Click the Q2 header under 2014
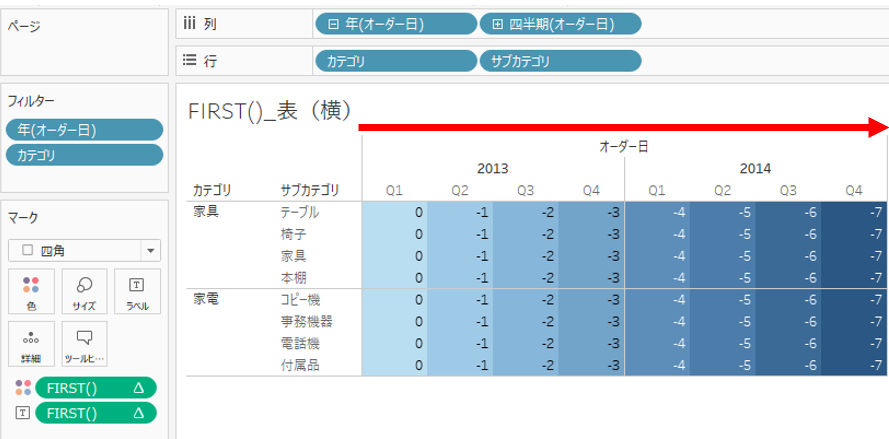889x439 pixels. [x=722, y=191]
